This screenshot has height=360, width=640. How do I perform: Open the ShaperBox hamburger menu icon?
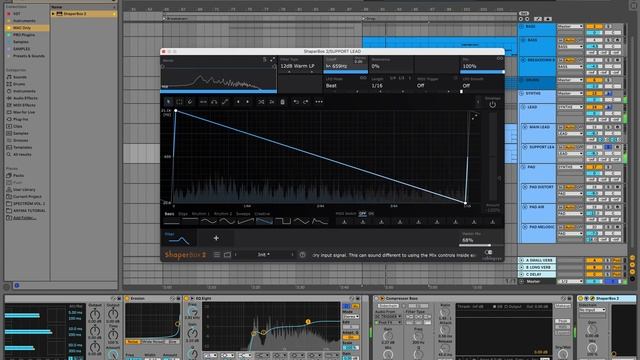coord(217,255)
